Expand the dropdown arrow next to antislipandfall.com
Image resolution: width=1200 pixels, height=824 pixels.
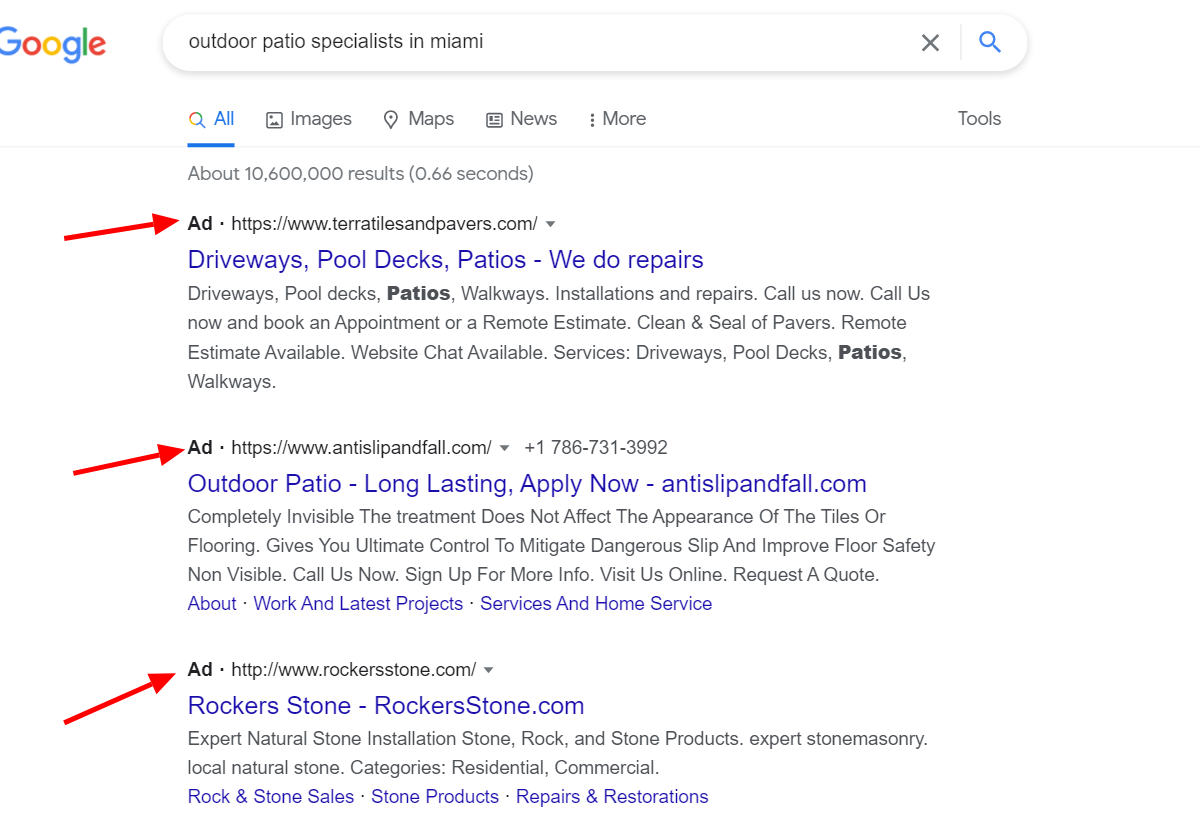pyautogui.click(x=504, y=448)
